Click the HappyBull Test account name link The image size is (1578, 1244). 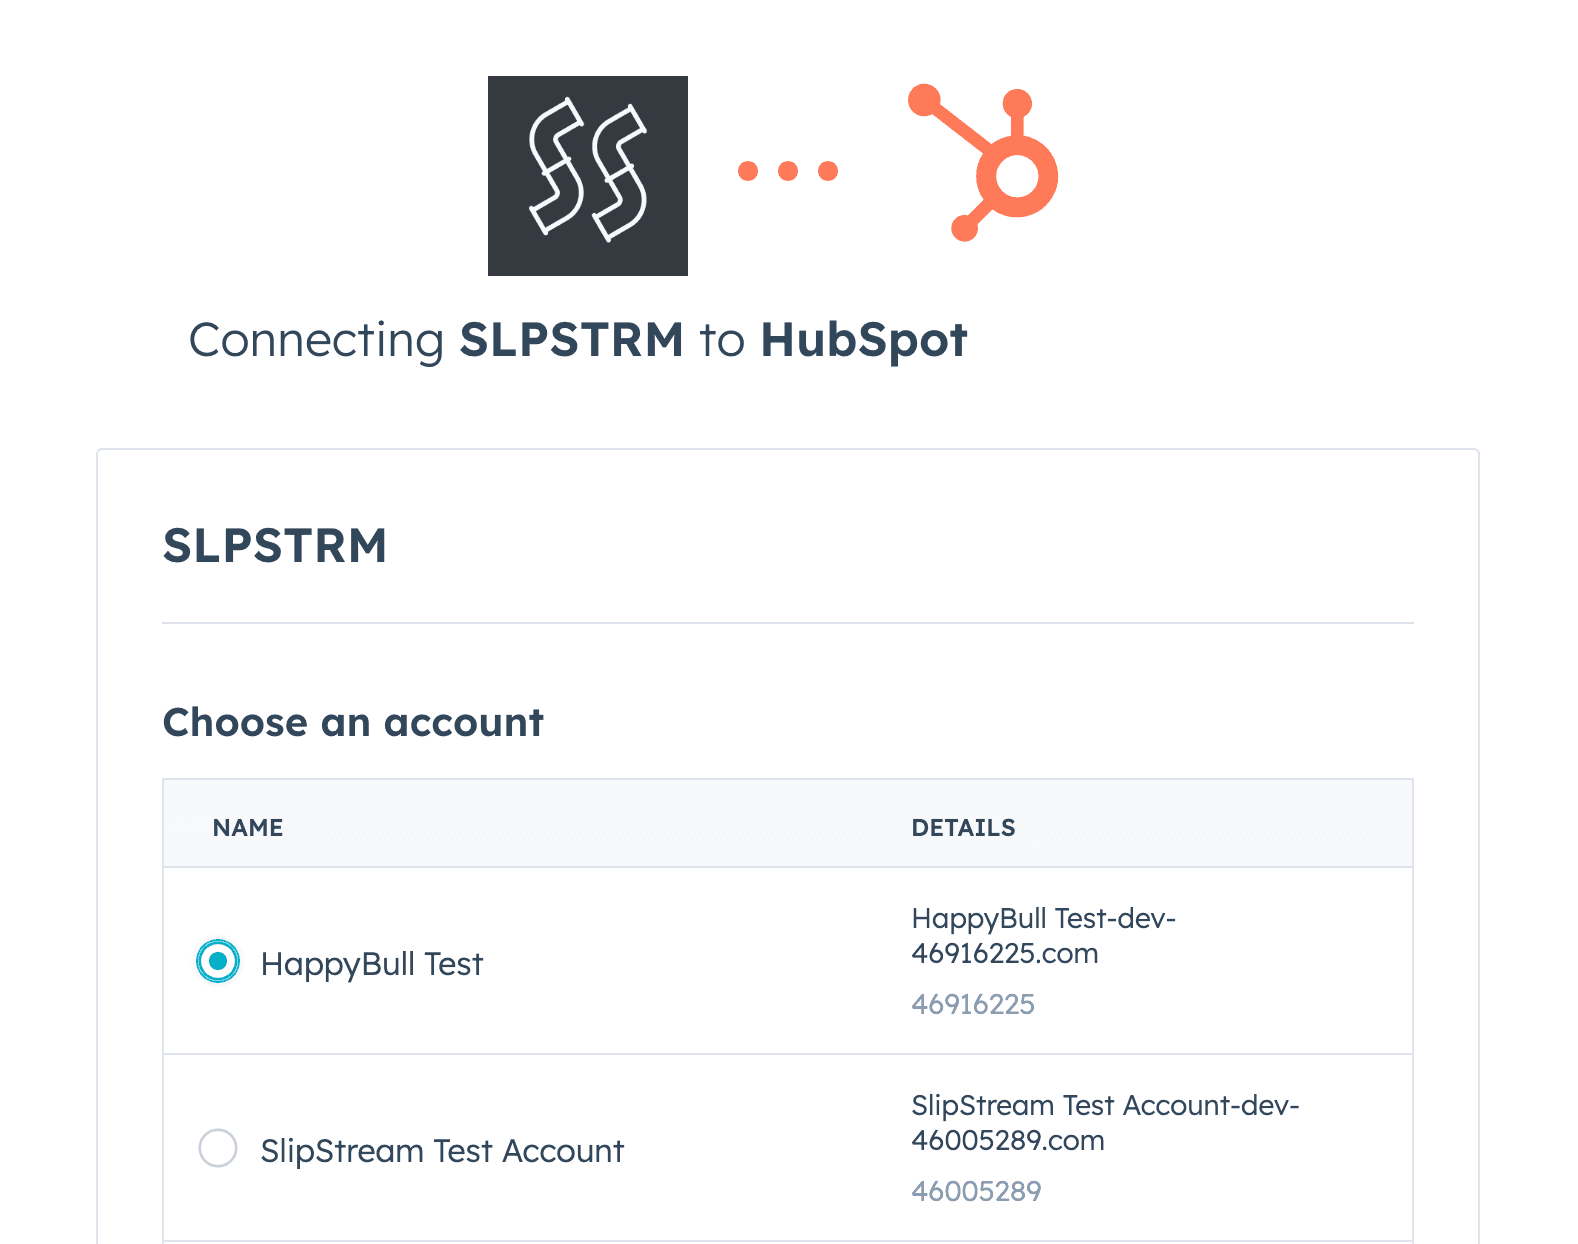[x=371, y=963]
